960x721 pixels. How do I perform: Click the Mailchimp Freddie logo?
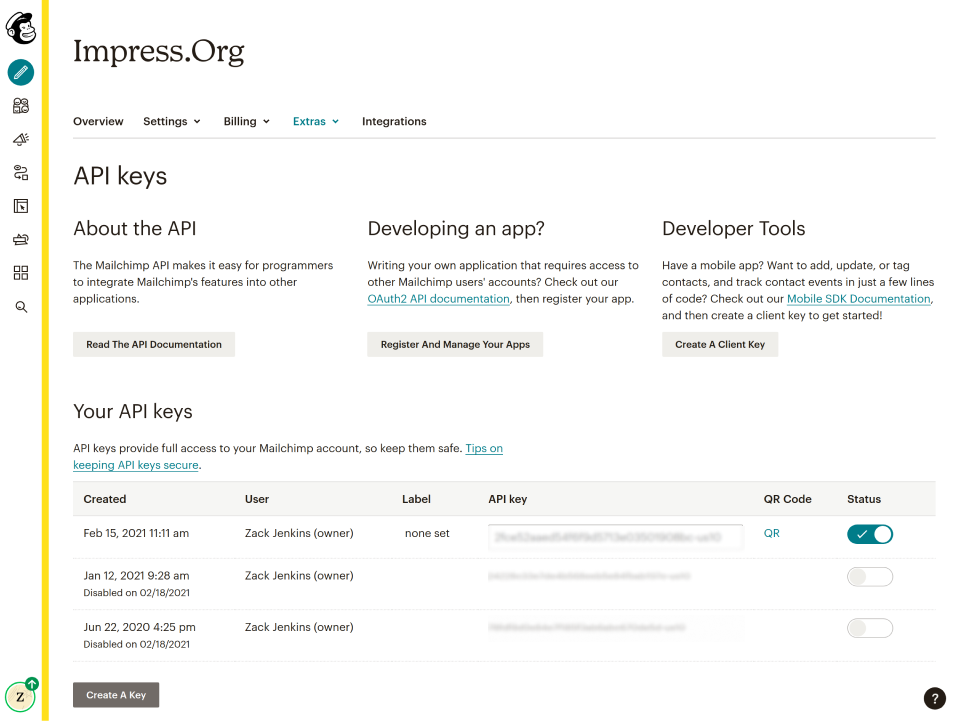[x=21, y=28]
